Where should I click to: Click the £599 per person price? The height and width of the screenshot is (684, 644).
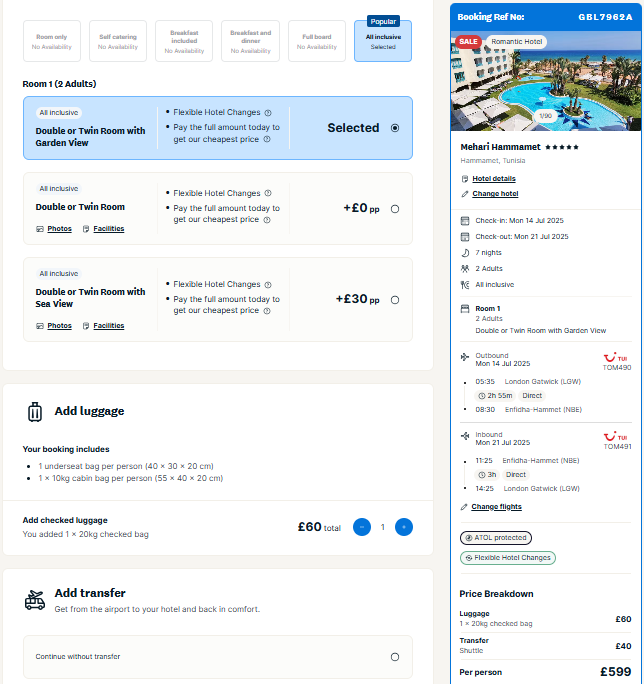coord(616,672)
